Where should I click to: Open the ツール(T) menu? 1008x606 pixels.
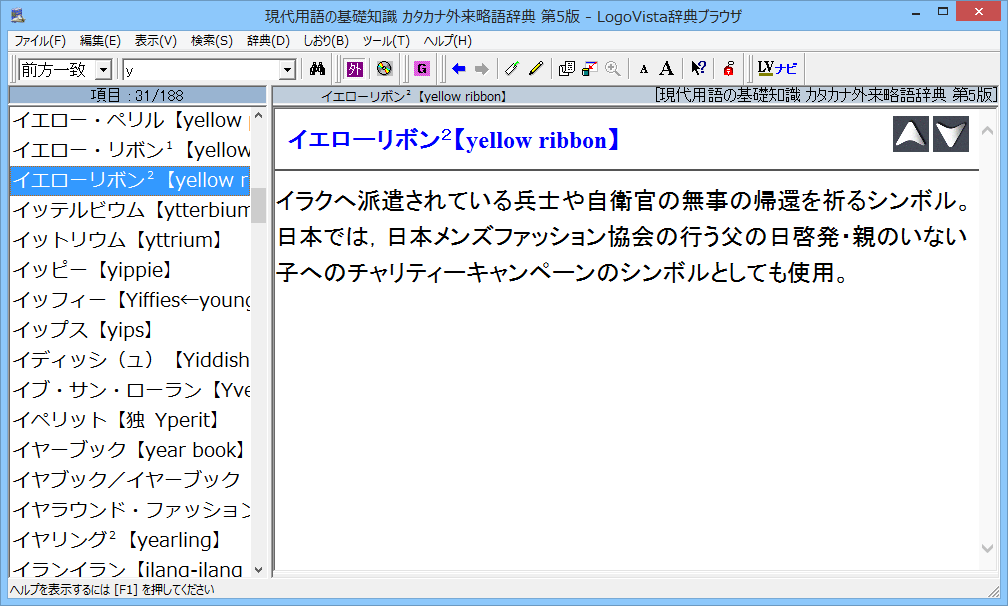[385, 41]
